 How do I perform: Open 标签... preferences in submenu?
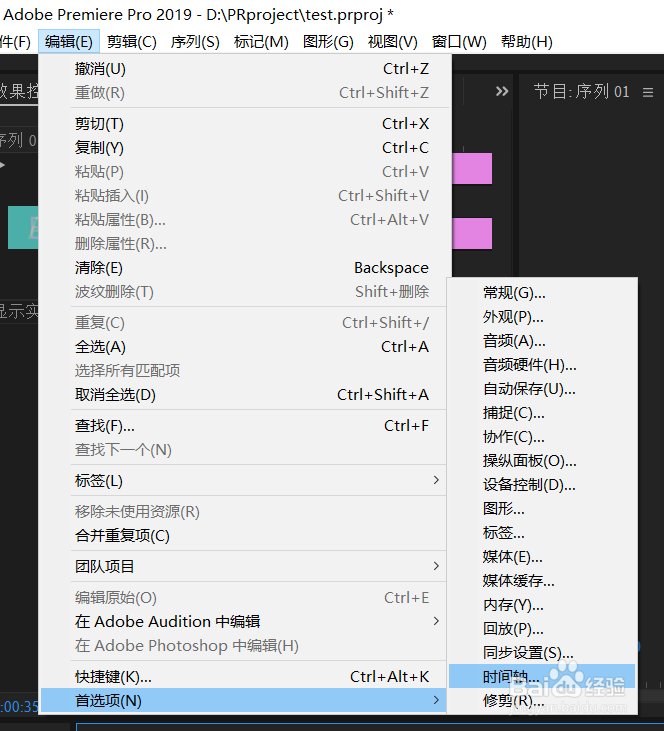point(542,533)
